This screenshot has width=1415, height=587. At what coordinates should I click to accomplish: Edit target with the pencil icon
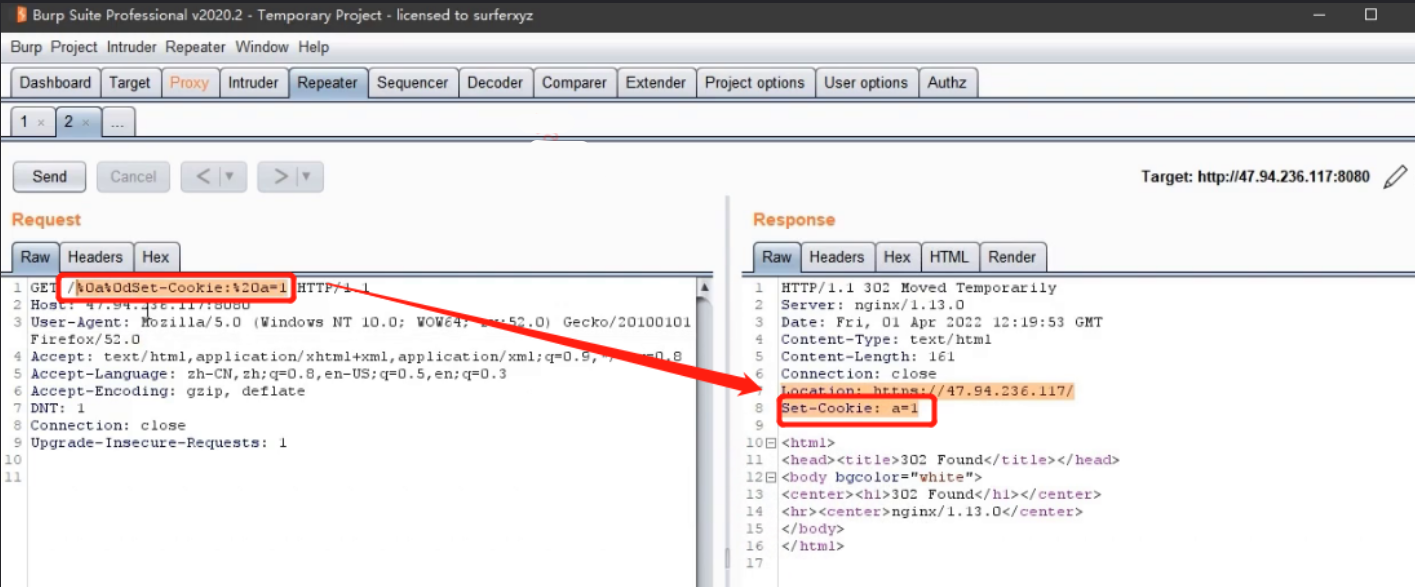pyautogui.click(x=1394, y=178)
